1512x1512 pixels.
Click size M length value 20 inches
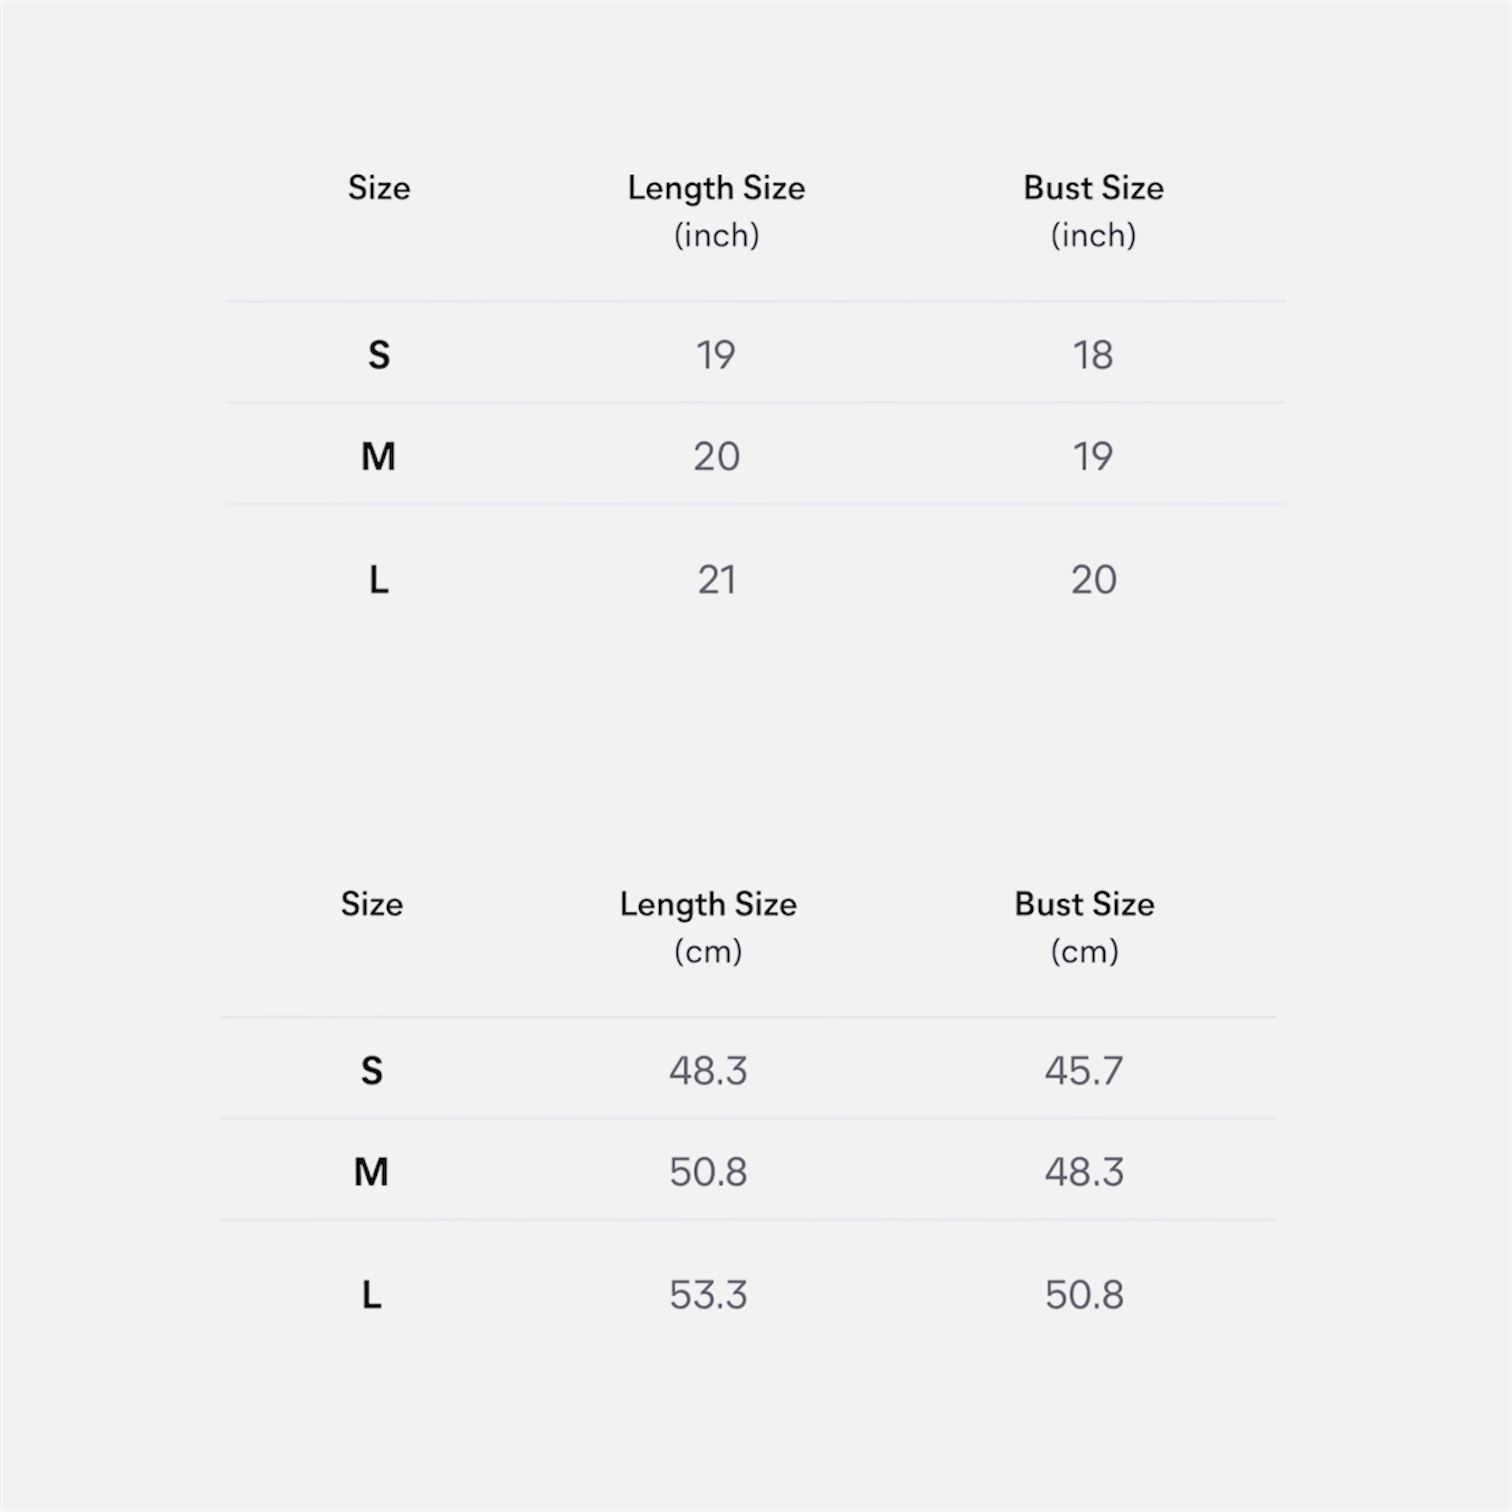[716, 457]
